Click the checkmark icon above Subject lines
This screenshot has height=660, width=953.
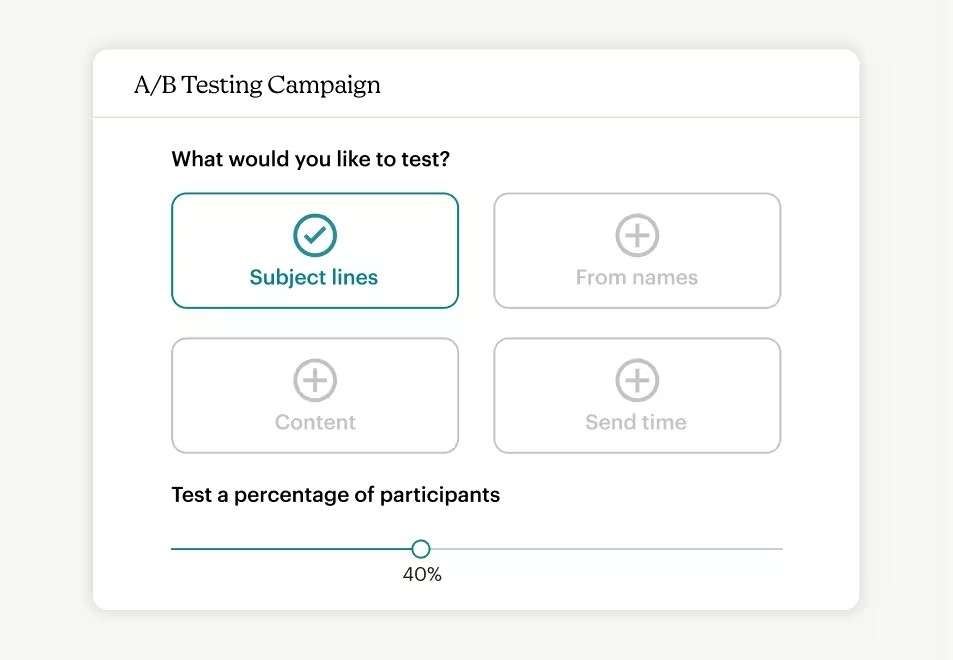(x=315, y=236)
